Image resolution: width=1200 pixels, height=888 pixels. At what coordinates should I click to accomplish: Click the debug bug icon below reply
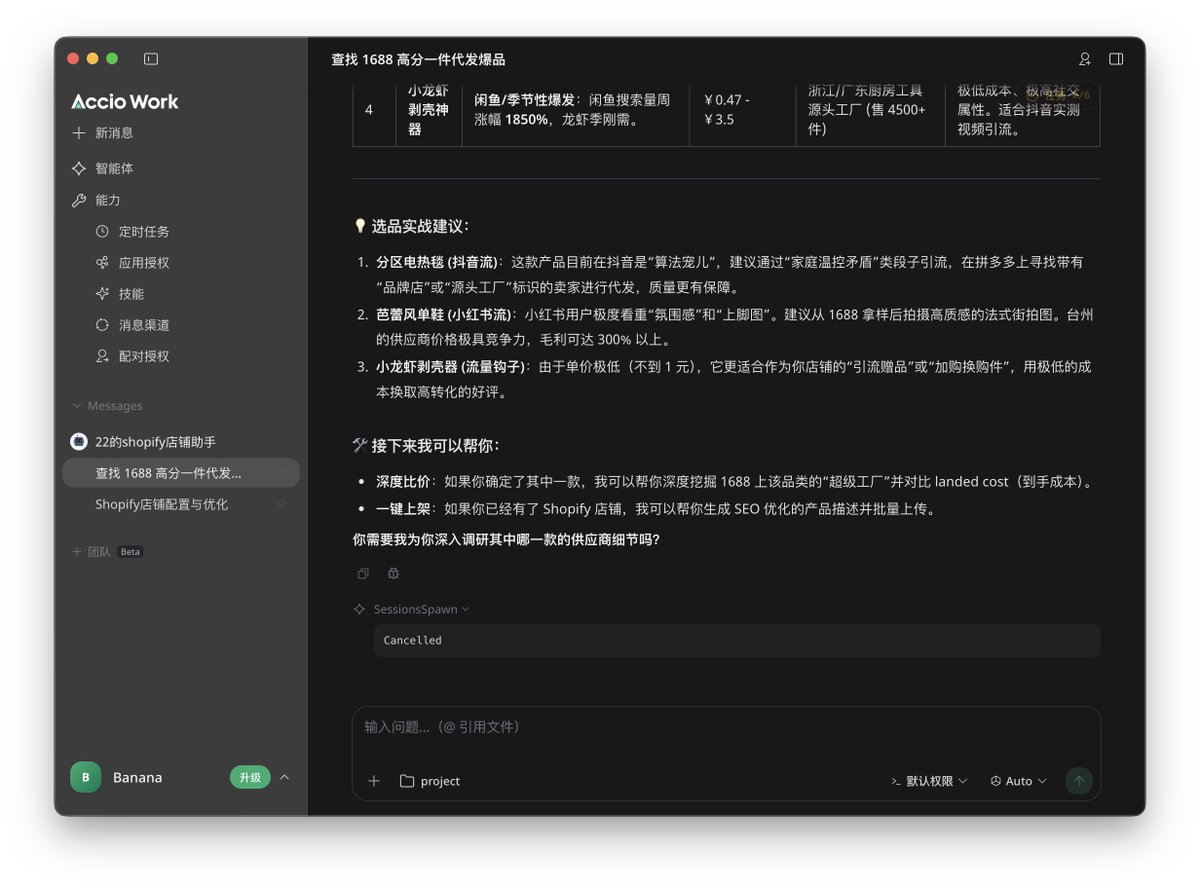pyautogui.click(x=393, y=574)
